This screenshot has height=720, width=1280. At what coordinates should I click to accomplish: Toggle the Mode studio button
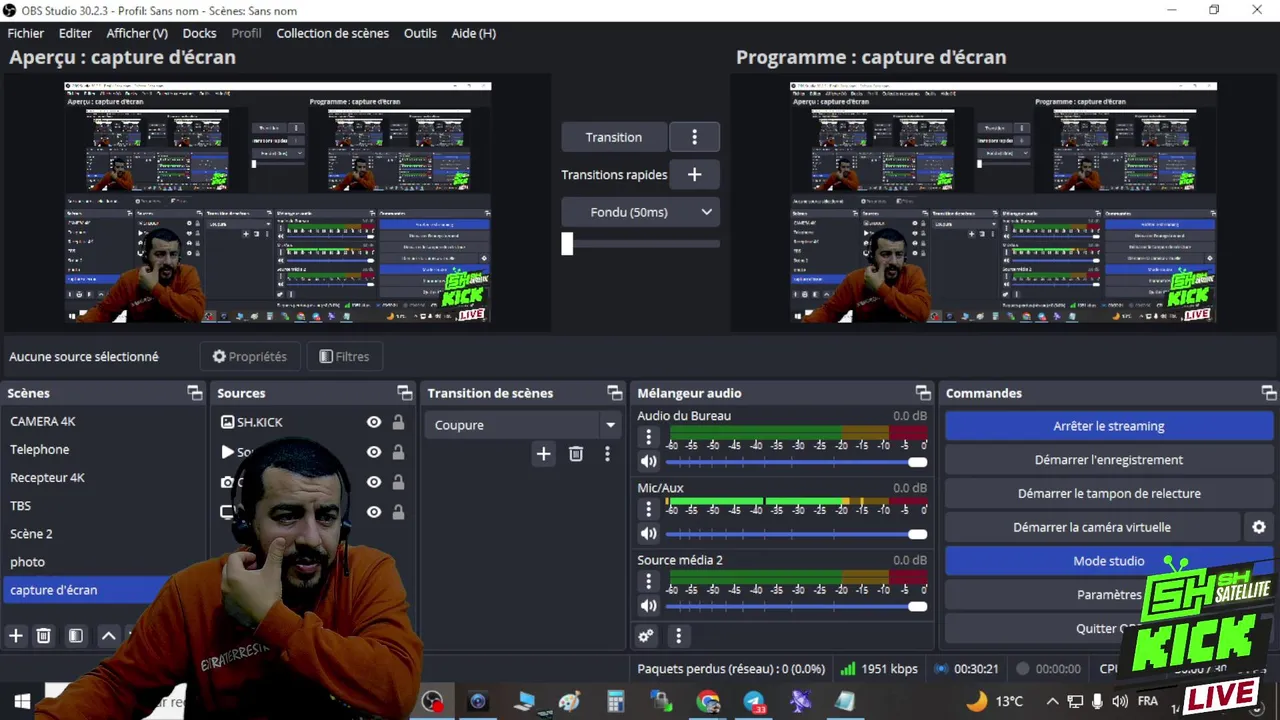[1108, 561]
